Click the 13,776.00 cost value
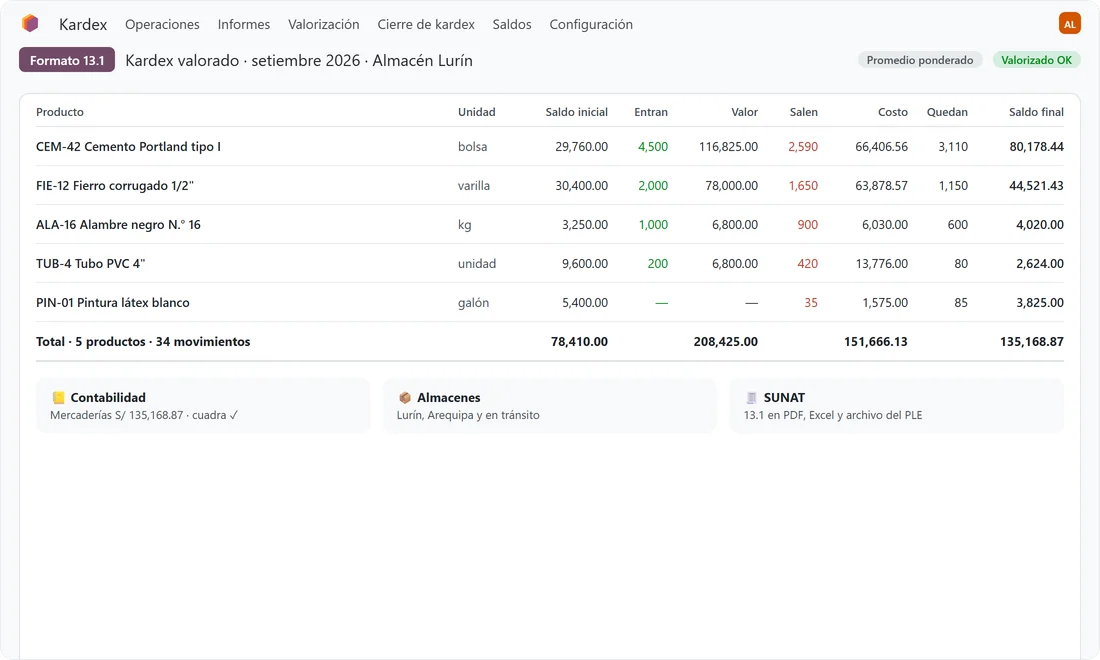Viewport: 1100px width, 660px height. click(x=882, y=264)
